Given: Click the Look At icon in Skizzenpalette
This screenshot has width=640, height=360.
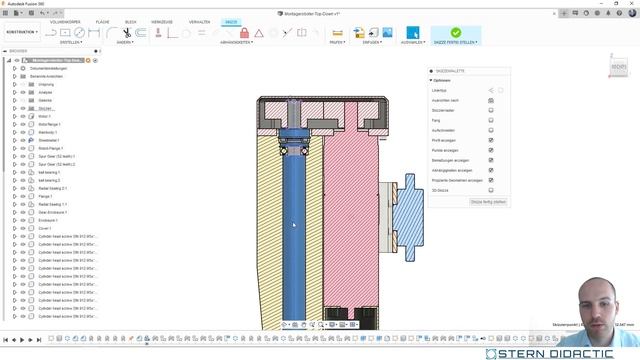Looking at the screenshot, I should 491,100.
